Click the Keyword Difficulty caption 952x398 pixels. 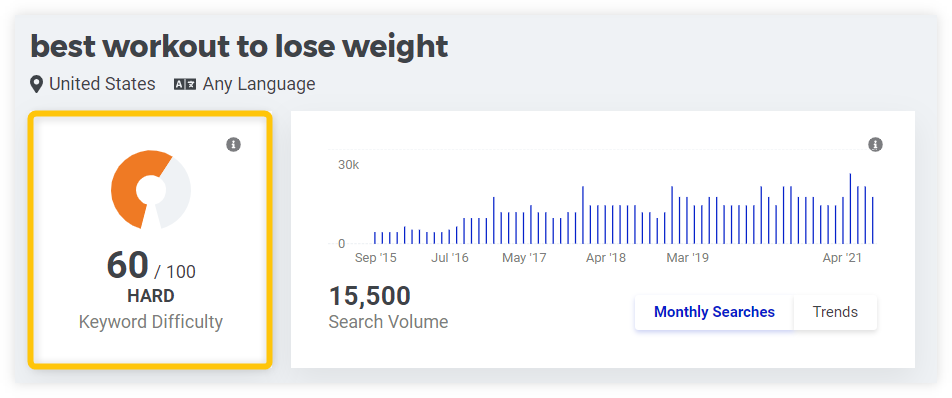click(151, 322)
